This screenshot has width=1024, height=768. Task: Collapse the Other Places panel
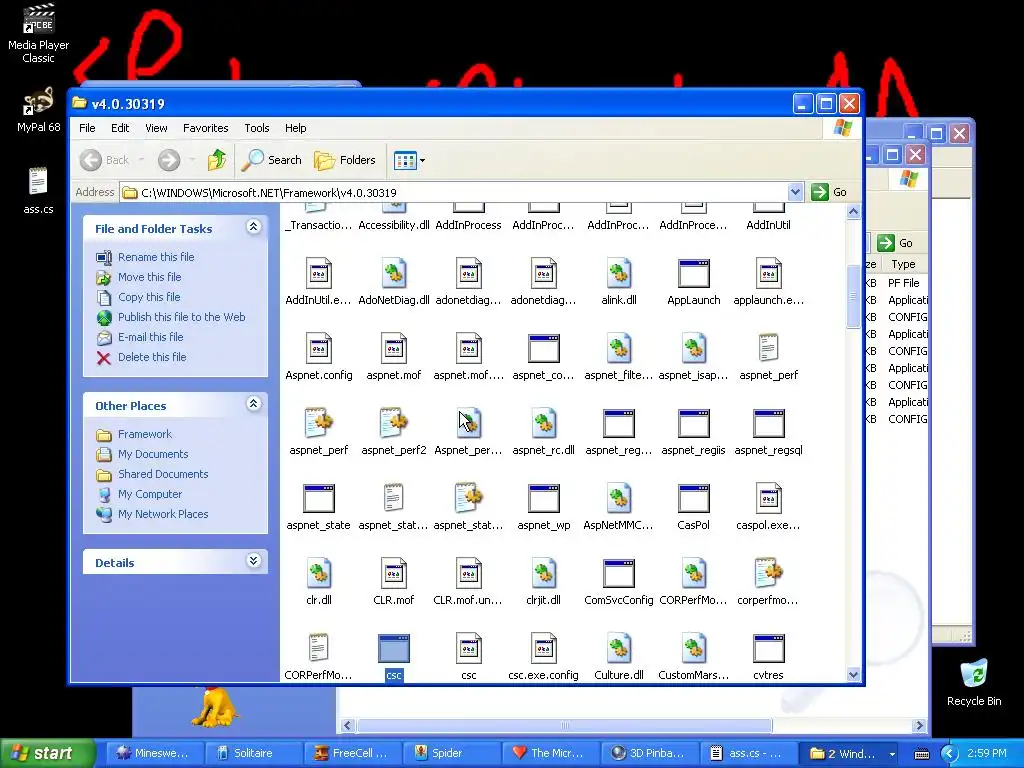pos(253,404)
